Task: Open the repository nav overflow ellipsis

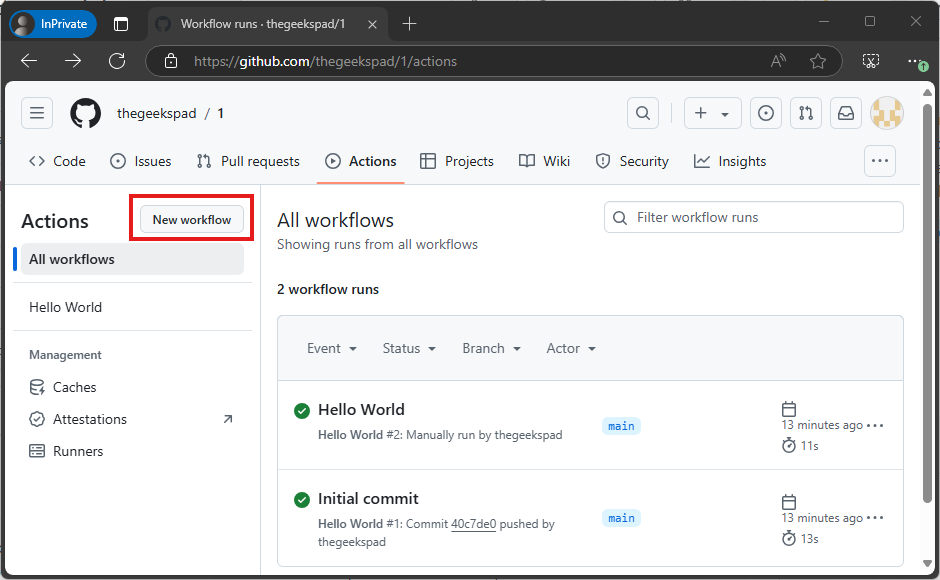Action: point(879,161)
